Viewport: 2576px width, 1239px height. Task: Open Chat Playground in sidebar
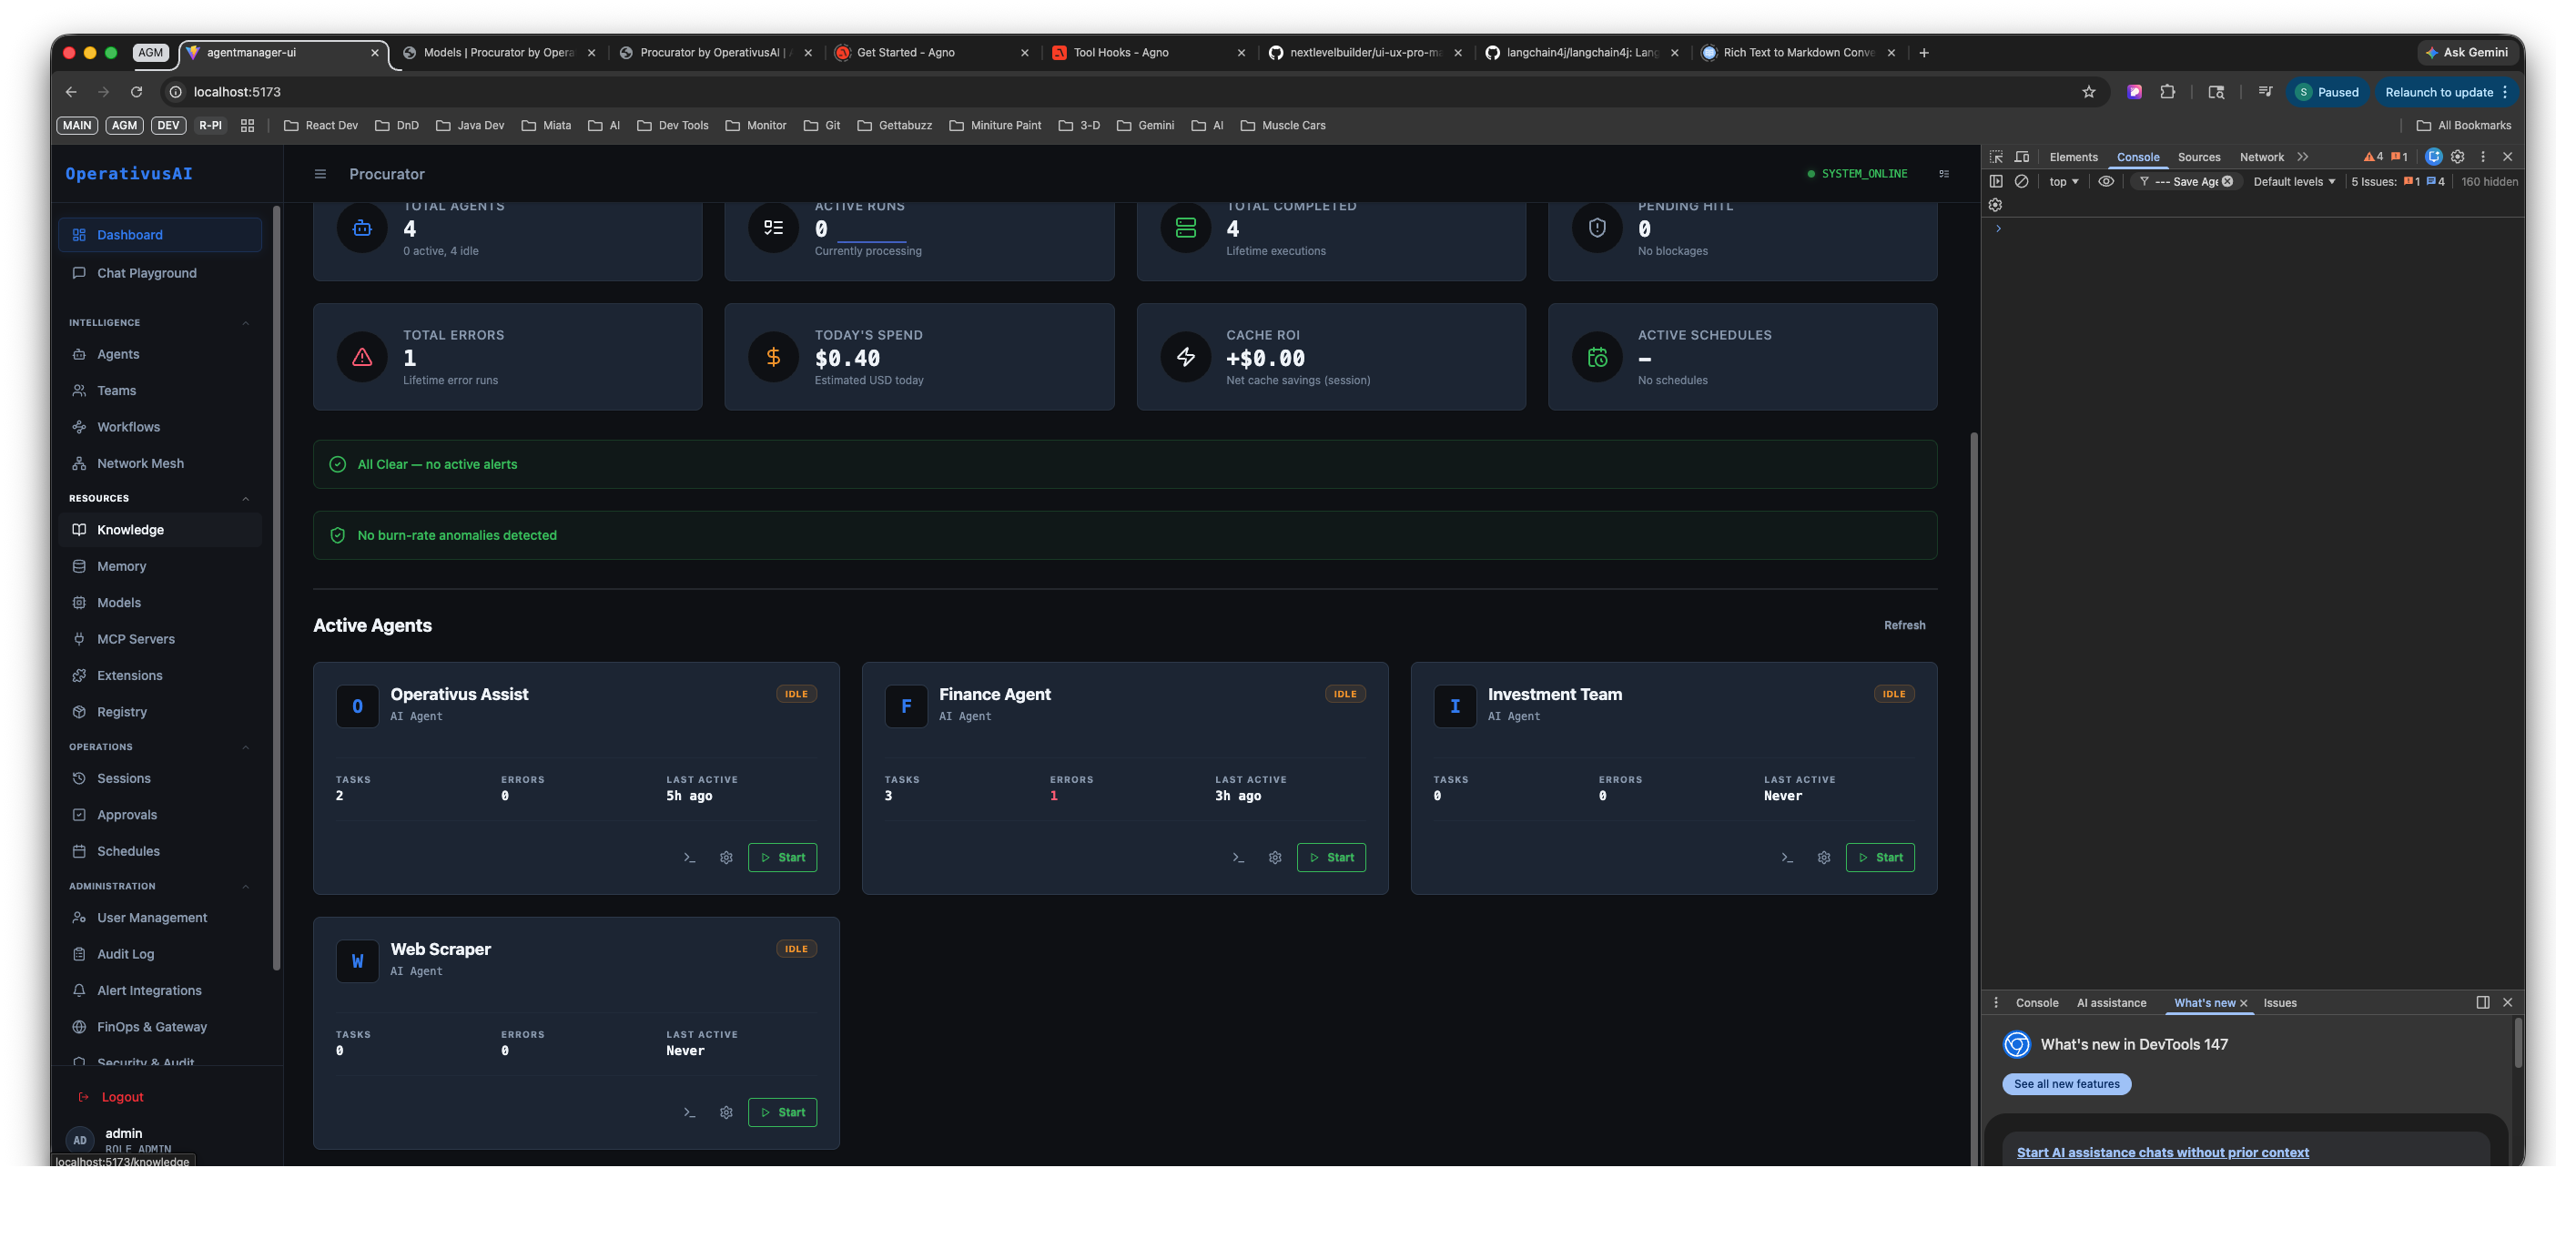tap(160, 273)
